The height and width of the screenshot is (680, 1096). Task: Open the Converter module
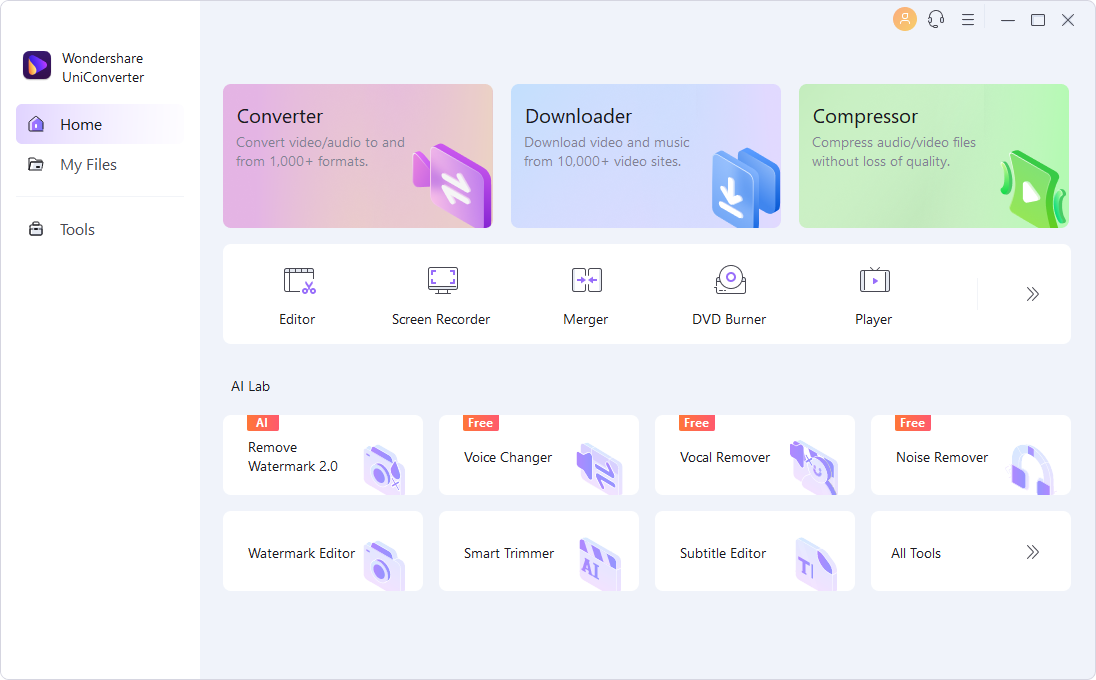click(x=357, y=156)
